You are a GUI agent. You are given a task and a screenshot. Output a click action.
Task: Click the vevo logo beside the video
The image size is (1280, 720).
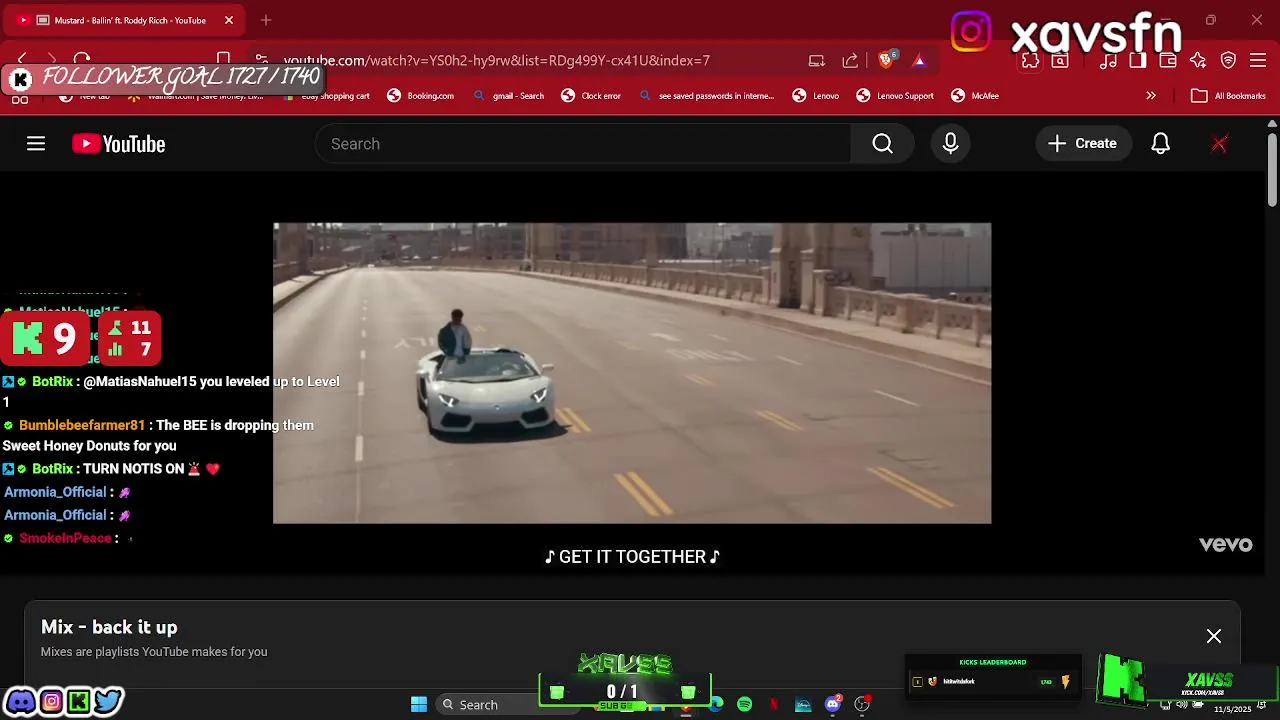[1225, 544]
